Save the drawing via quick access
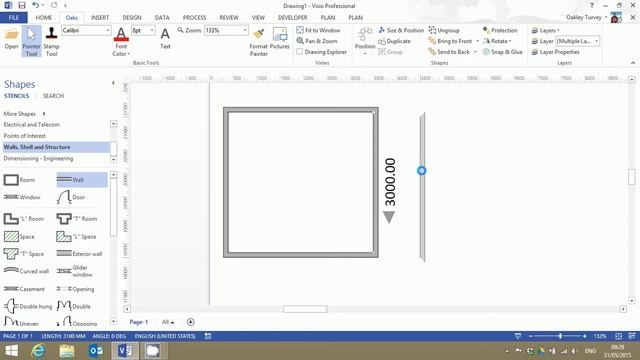The height and width of the screenshot is (360, 640). point(22,5)
